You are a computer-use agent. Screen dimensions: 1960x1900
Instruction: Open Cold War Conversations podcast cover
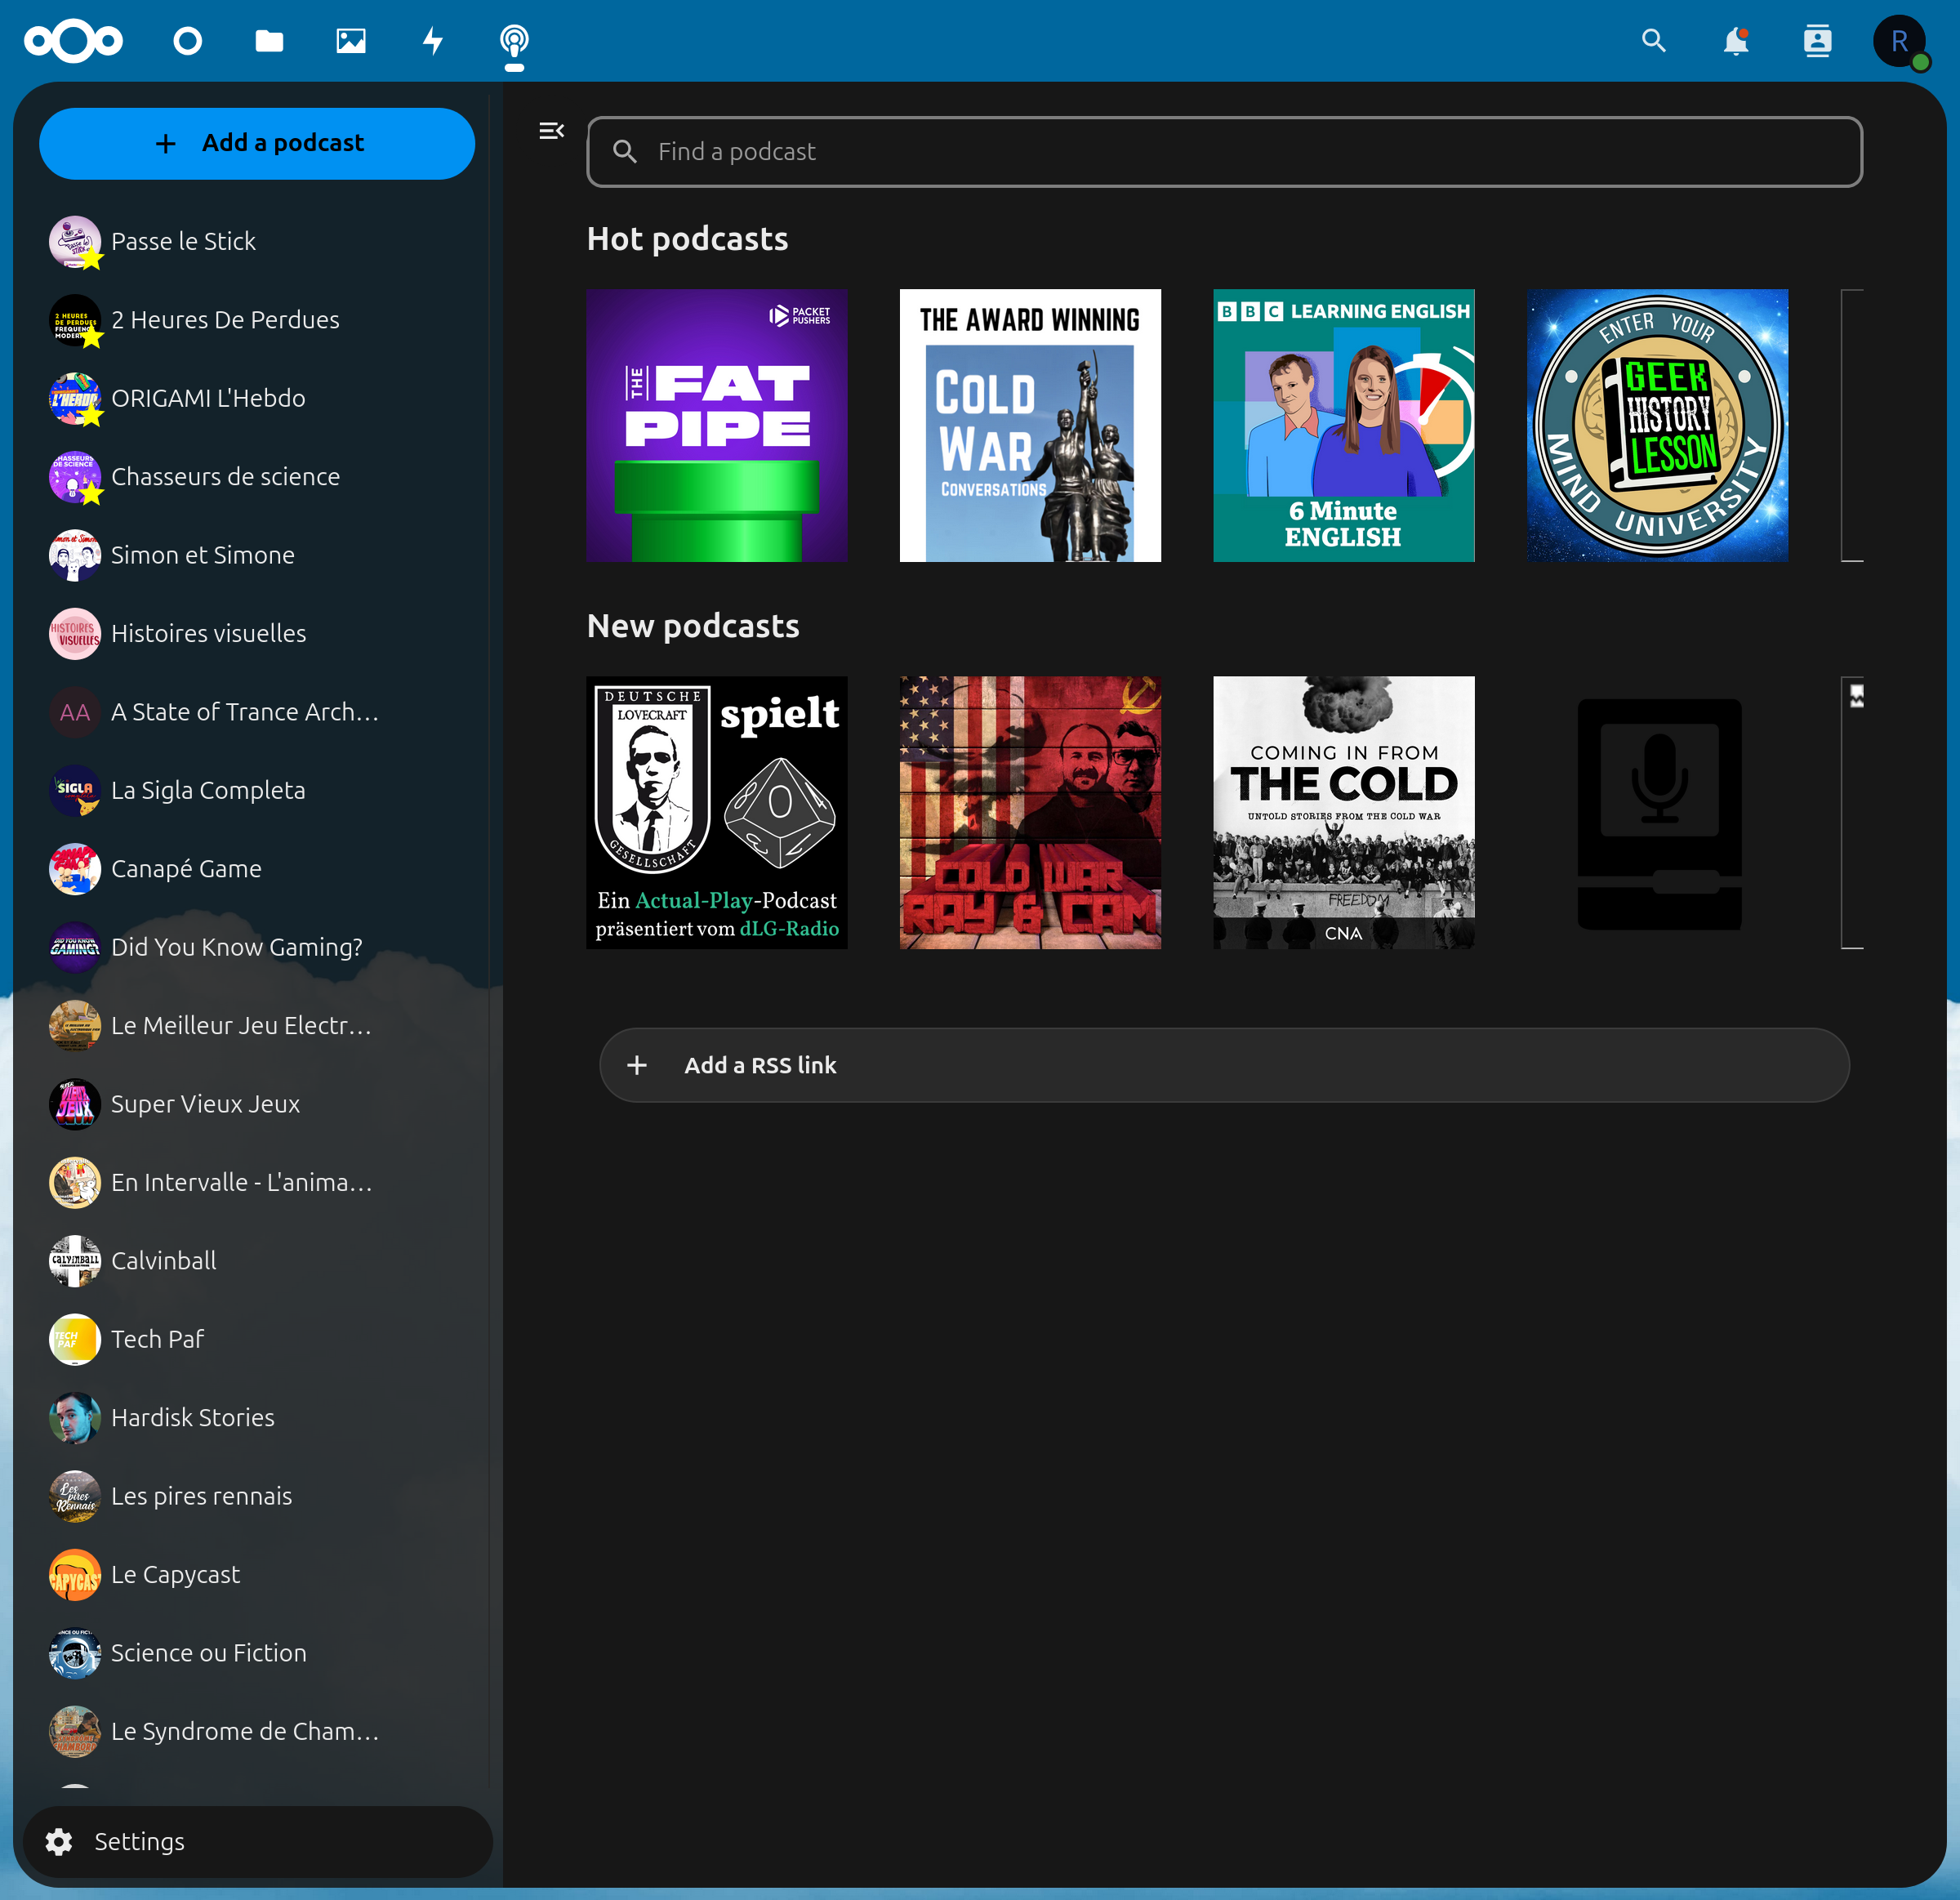point(1030,425)
